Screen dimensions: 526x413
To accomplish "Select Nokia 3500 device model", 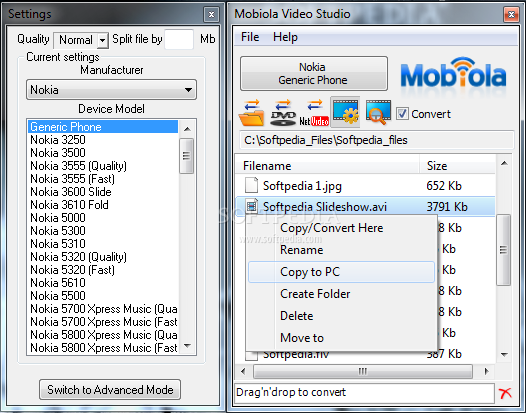I will tap(103, 153).
